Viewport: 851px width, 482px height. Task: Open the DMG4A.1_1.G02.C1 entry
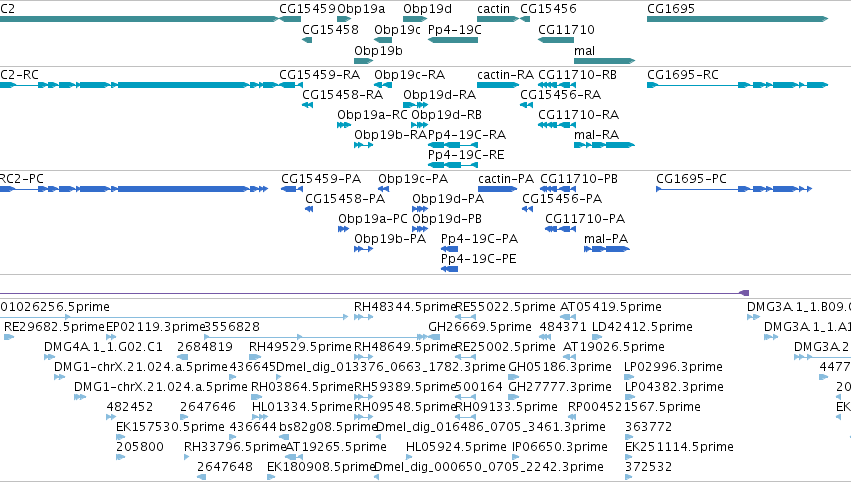[x=49, y=358]
